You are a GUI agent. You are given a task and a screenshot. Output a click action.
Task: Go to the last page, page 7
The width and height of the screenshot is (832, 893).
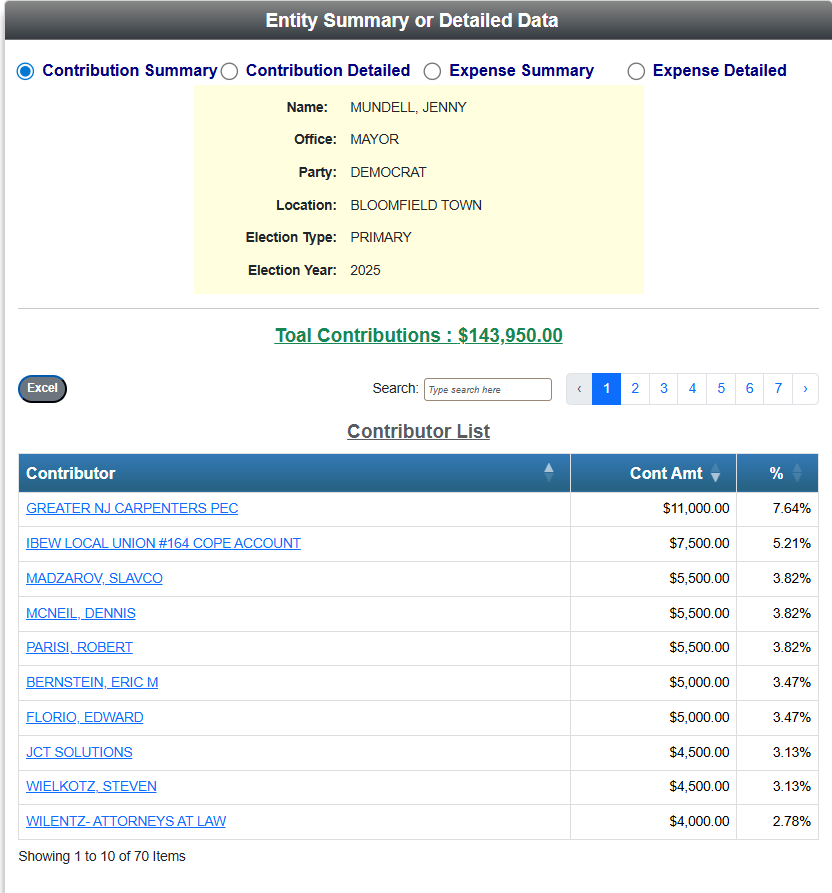click(x=778, y=388)
